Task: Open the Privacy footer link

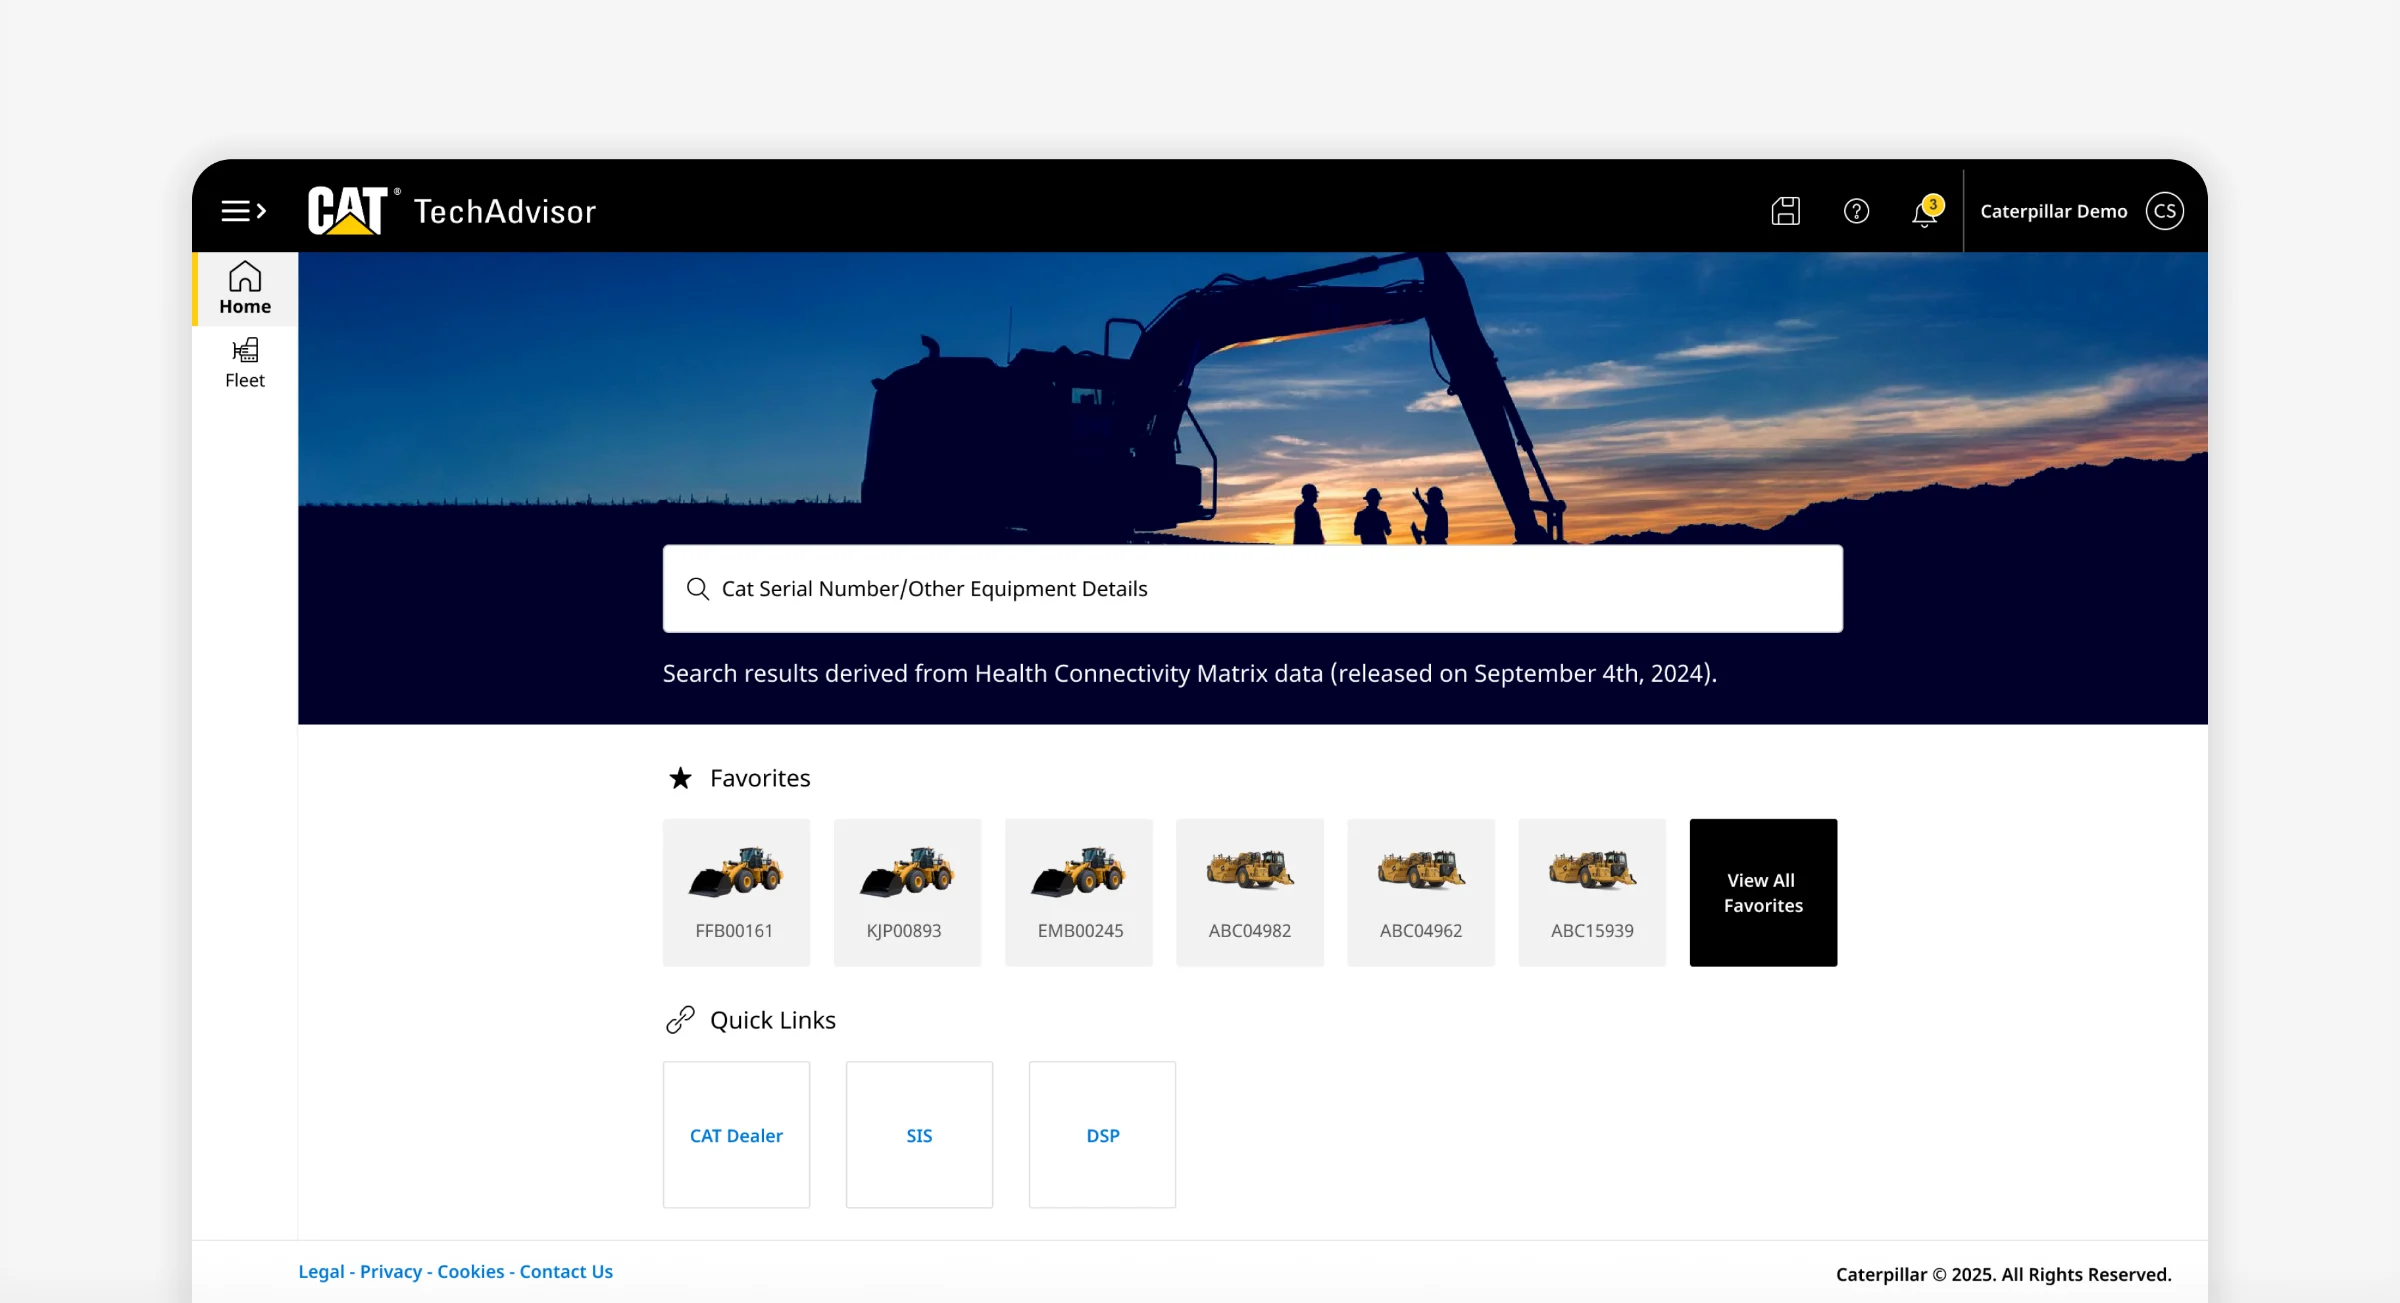Action: click(391, 1272)
